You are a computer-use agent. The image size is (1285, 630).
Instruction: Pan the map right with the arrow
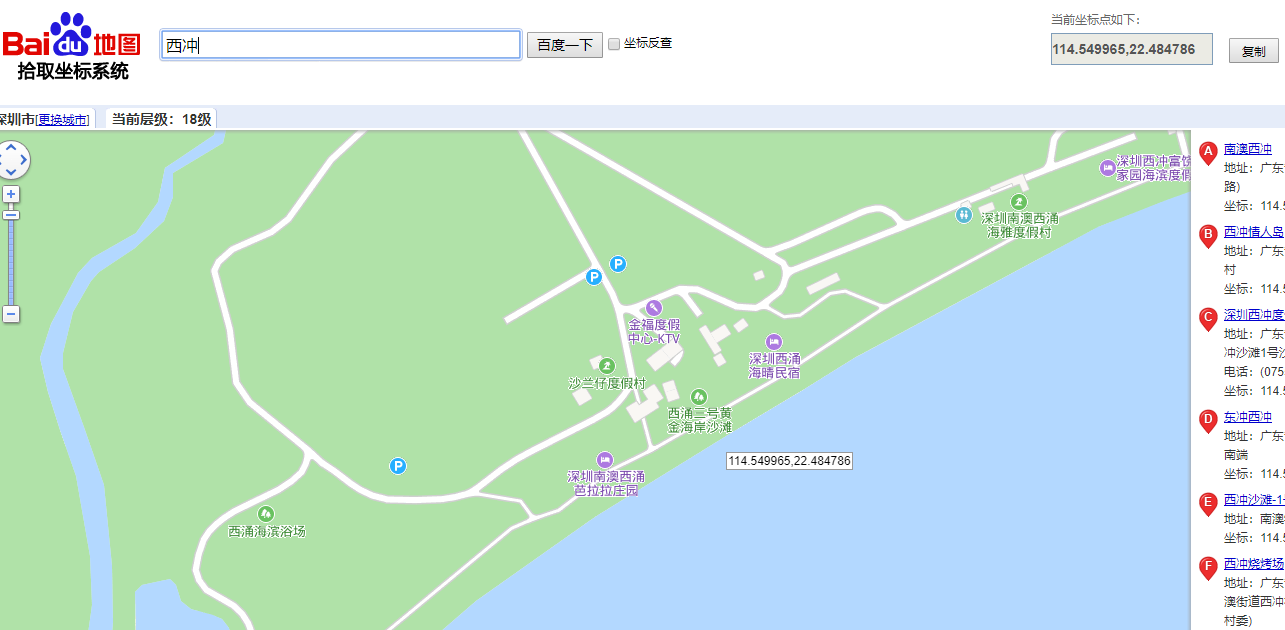(x=25, y=160)
